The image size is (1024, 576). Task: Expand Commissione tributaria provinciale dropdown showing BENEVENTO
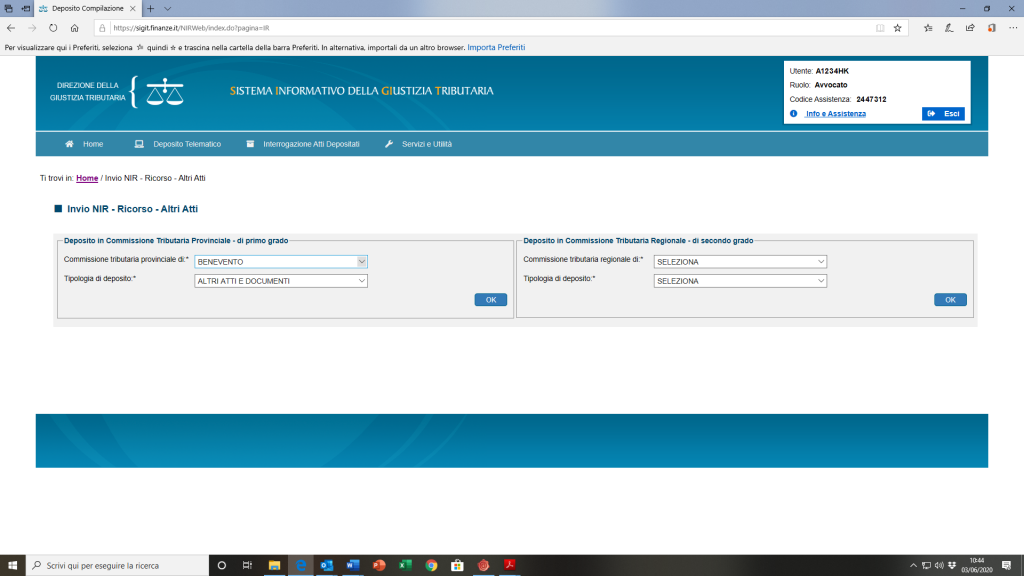281,262
